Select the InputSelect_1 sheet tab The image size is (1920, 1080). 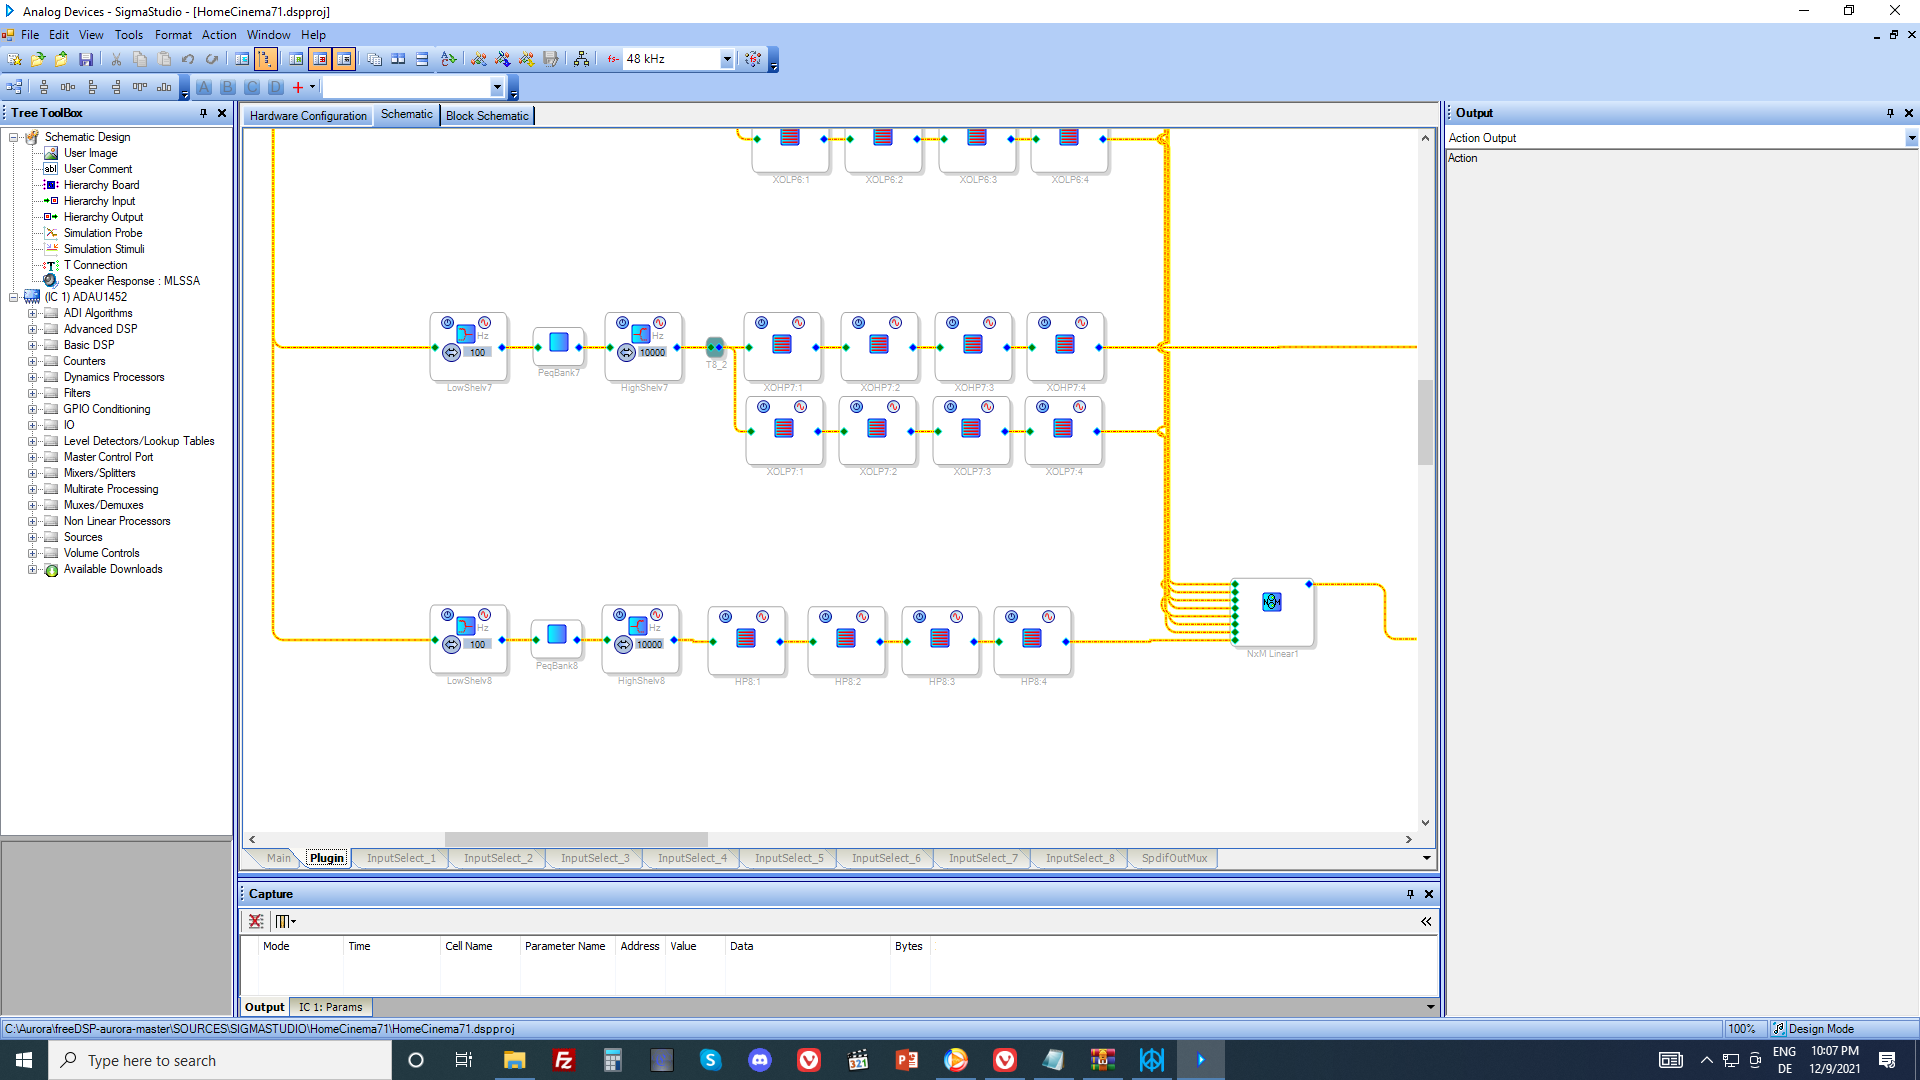coord(401,858)
